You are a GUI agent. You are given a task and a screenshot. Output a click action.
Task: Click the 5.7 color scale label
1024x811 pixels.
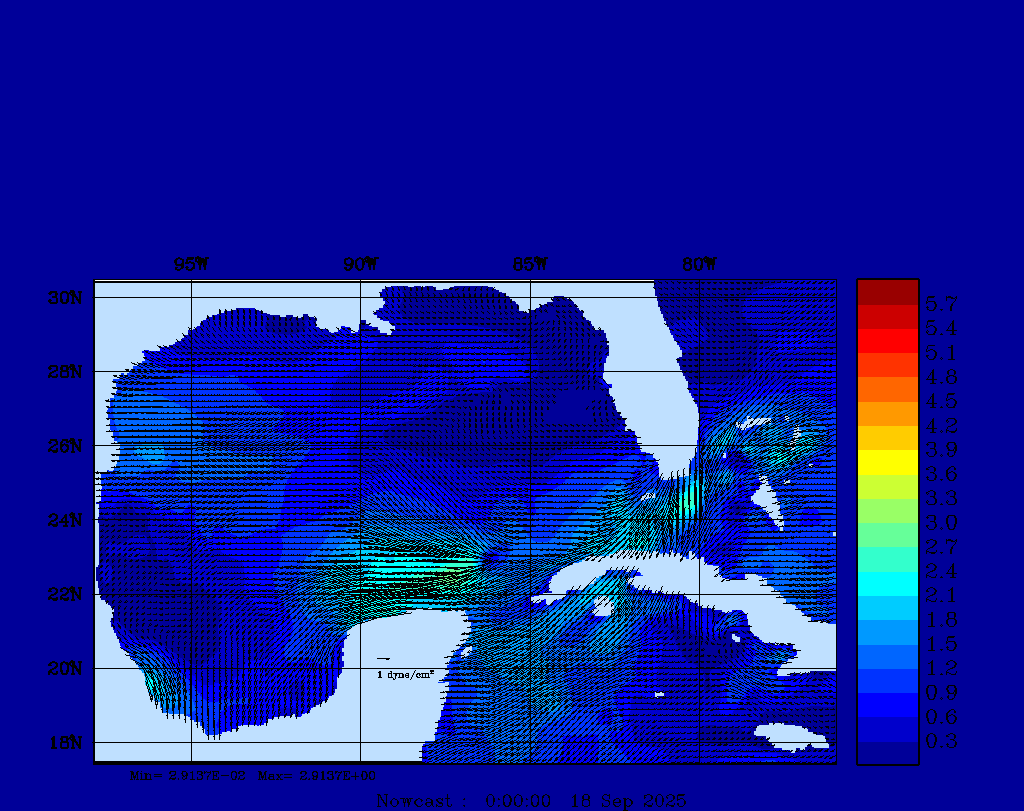[x=941, y=303]
